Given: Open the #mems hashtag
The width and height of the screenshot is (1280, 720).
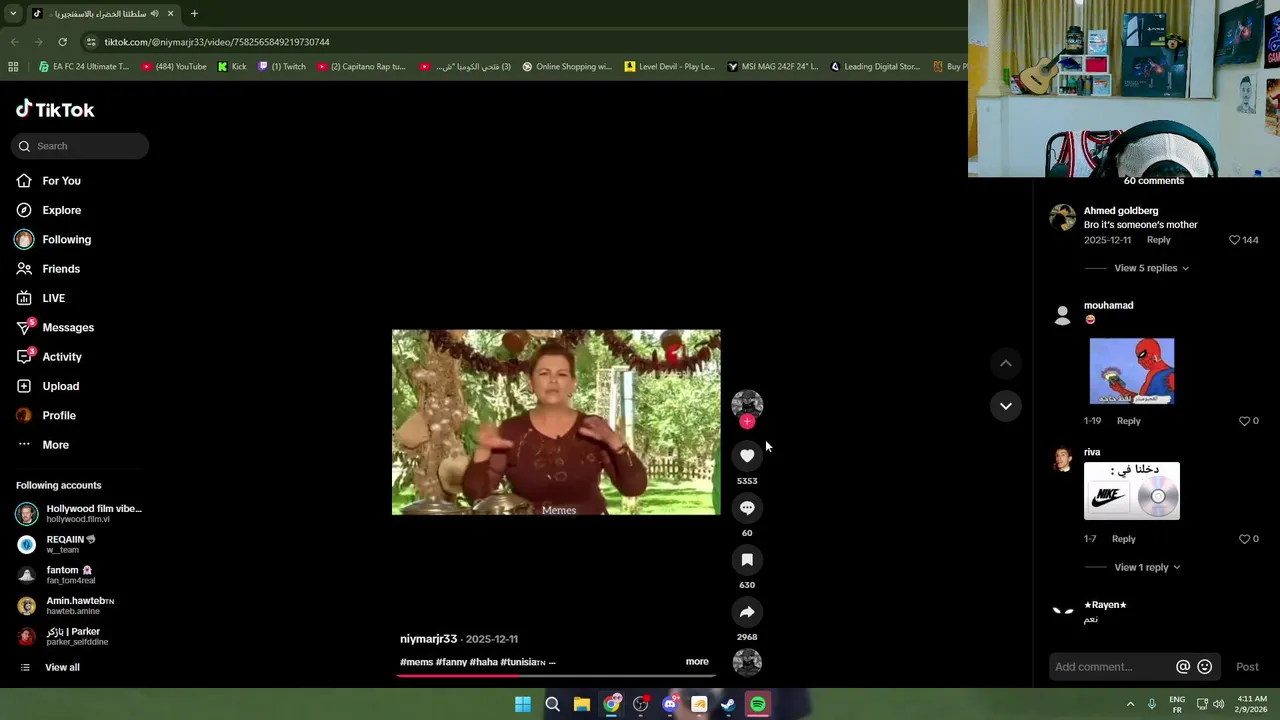Looking at the screenshot, I should (416, 662).
